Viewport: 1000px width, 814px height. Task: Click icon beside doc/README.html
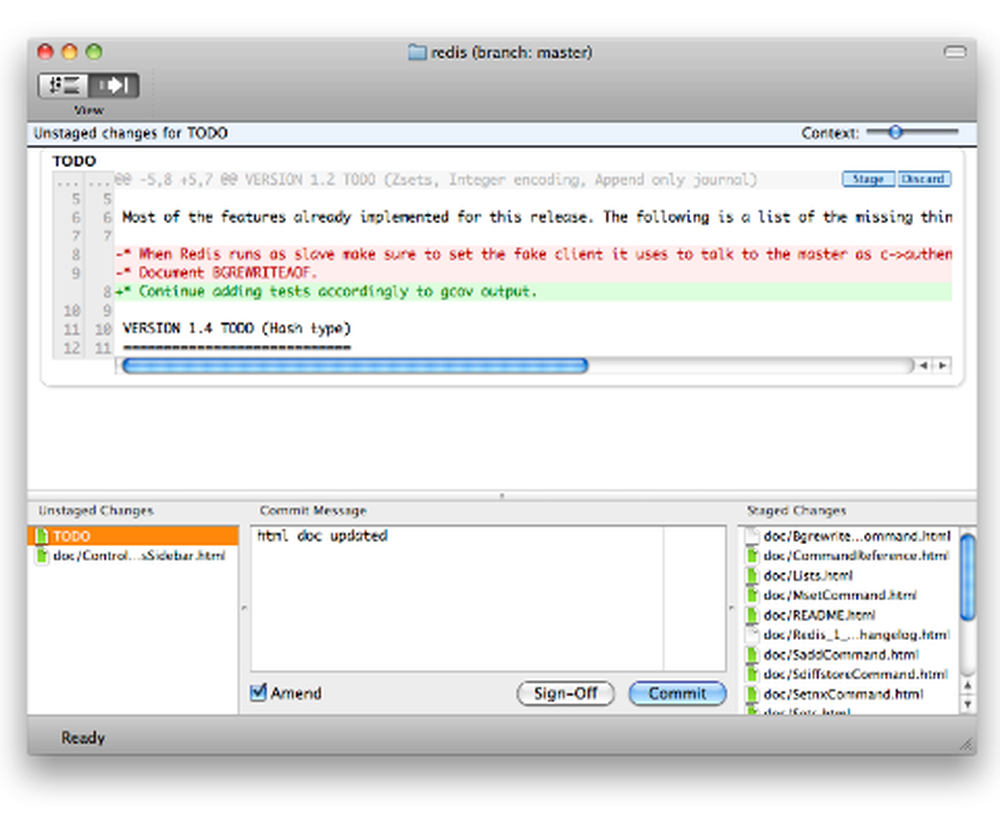coord(753,615)
